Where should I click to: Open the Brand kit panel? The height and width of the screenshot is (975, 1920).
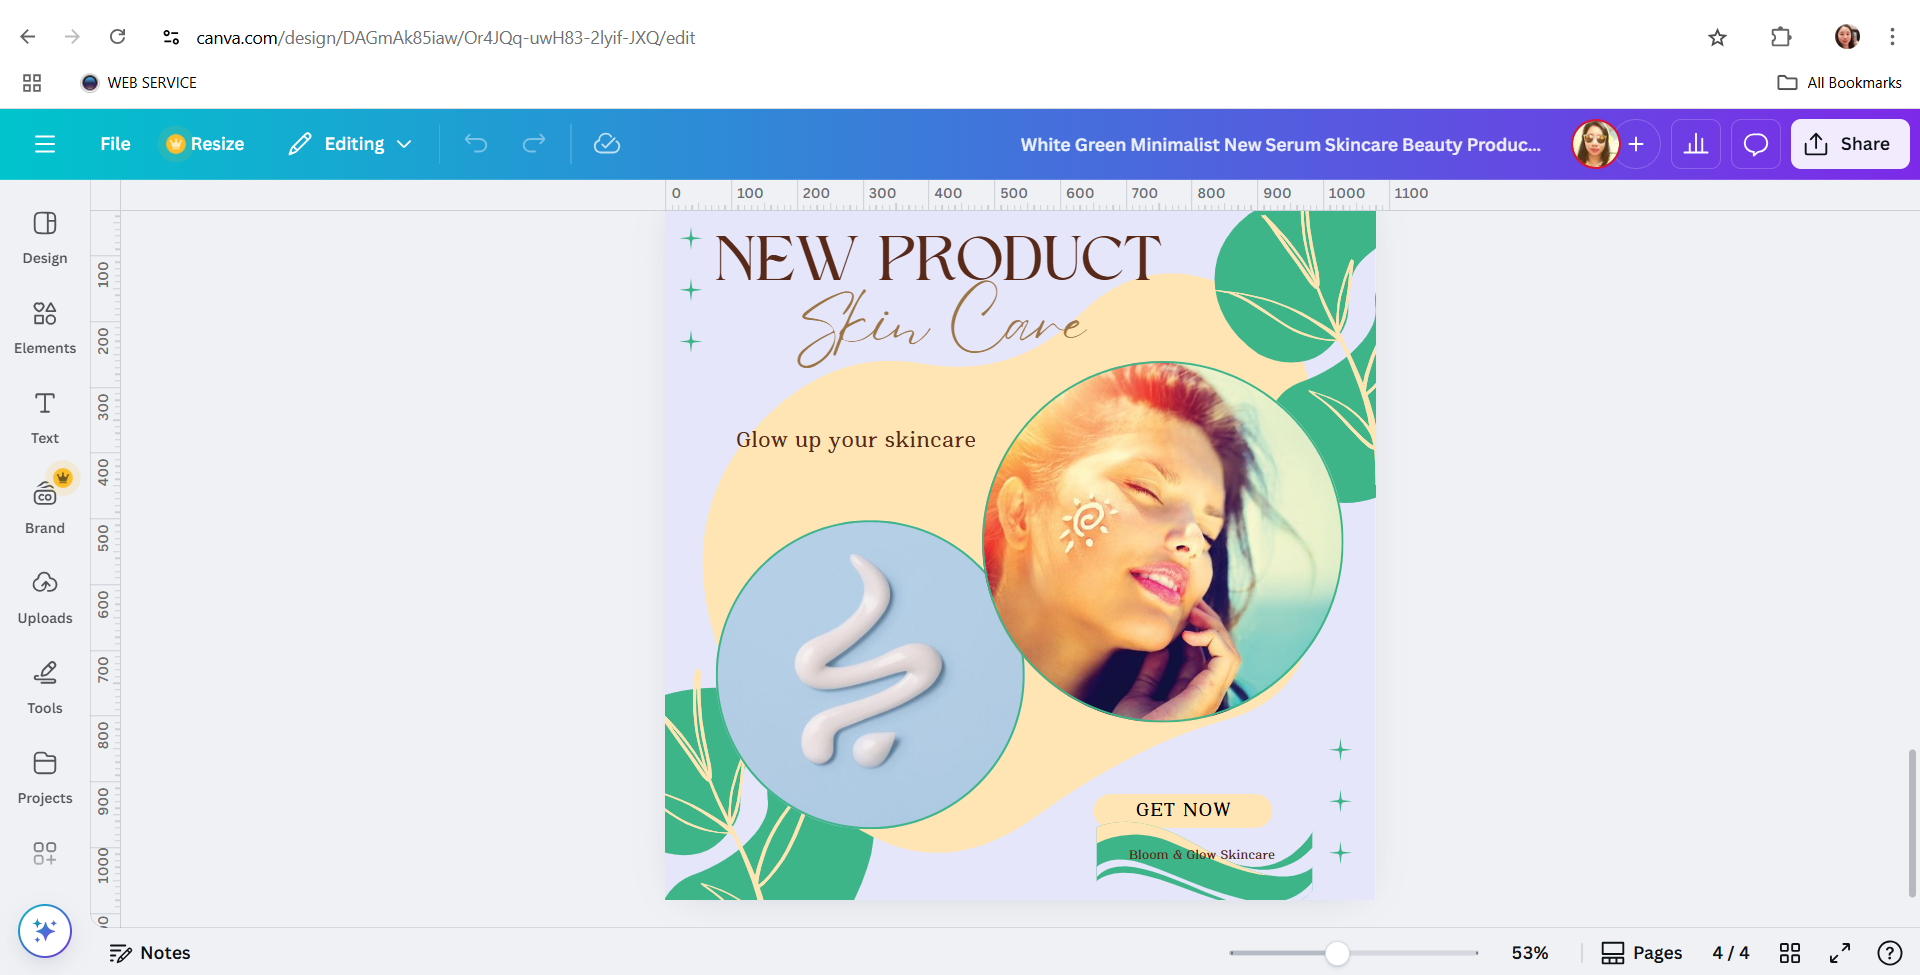(x=45, y=506)
